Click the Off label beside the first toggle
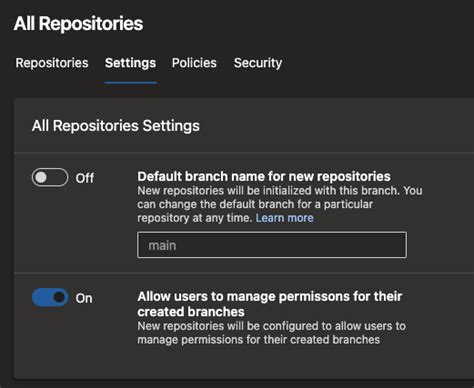Image resolution: width=474 pixels, height=388 pixels. point(85,178)
